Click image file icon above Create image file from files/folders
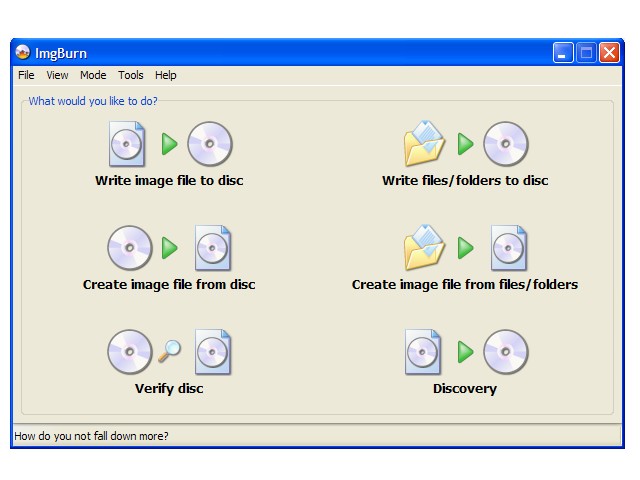Viewport: 640px width, 480px height. pyautogui.click(x=509, y=248)
